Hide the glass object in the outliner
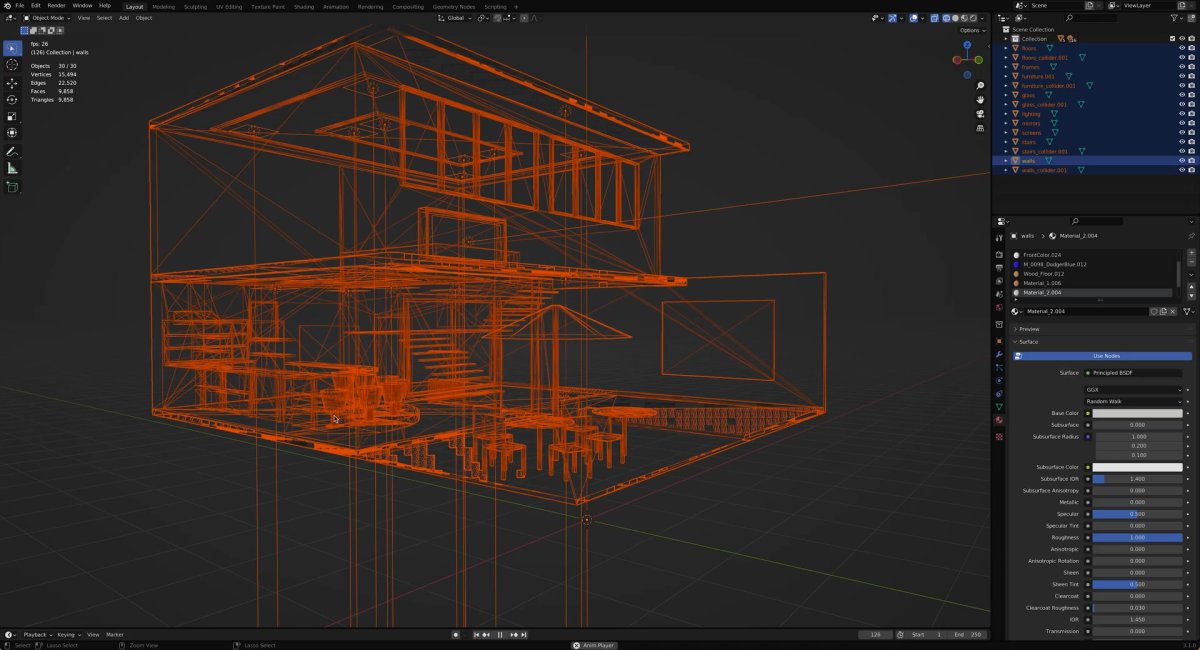 (x=1182, y=95)
